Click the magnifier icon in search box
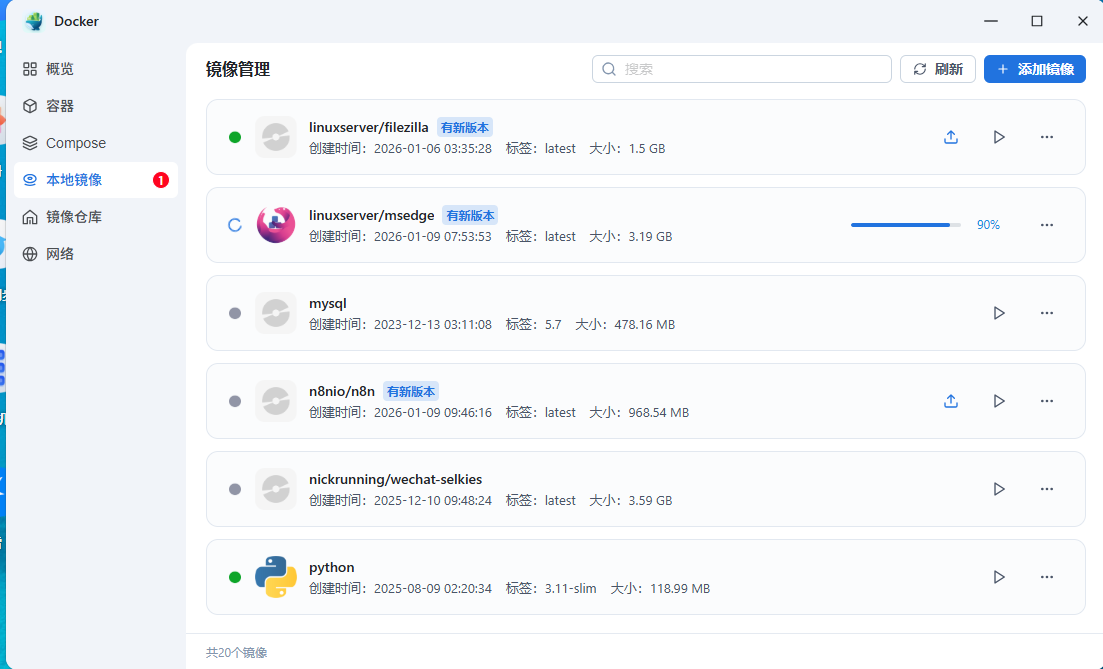The width and height of the screenshot is (1103, 669). pyautogui.click(x=609, y=69)
